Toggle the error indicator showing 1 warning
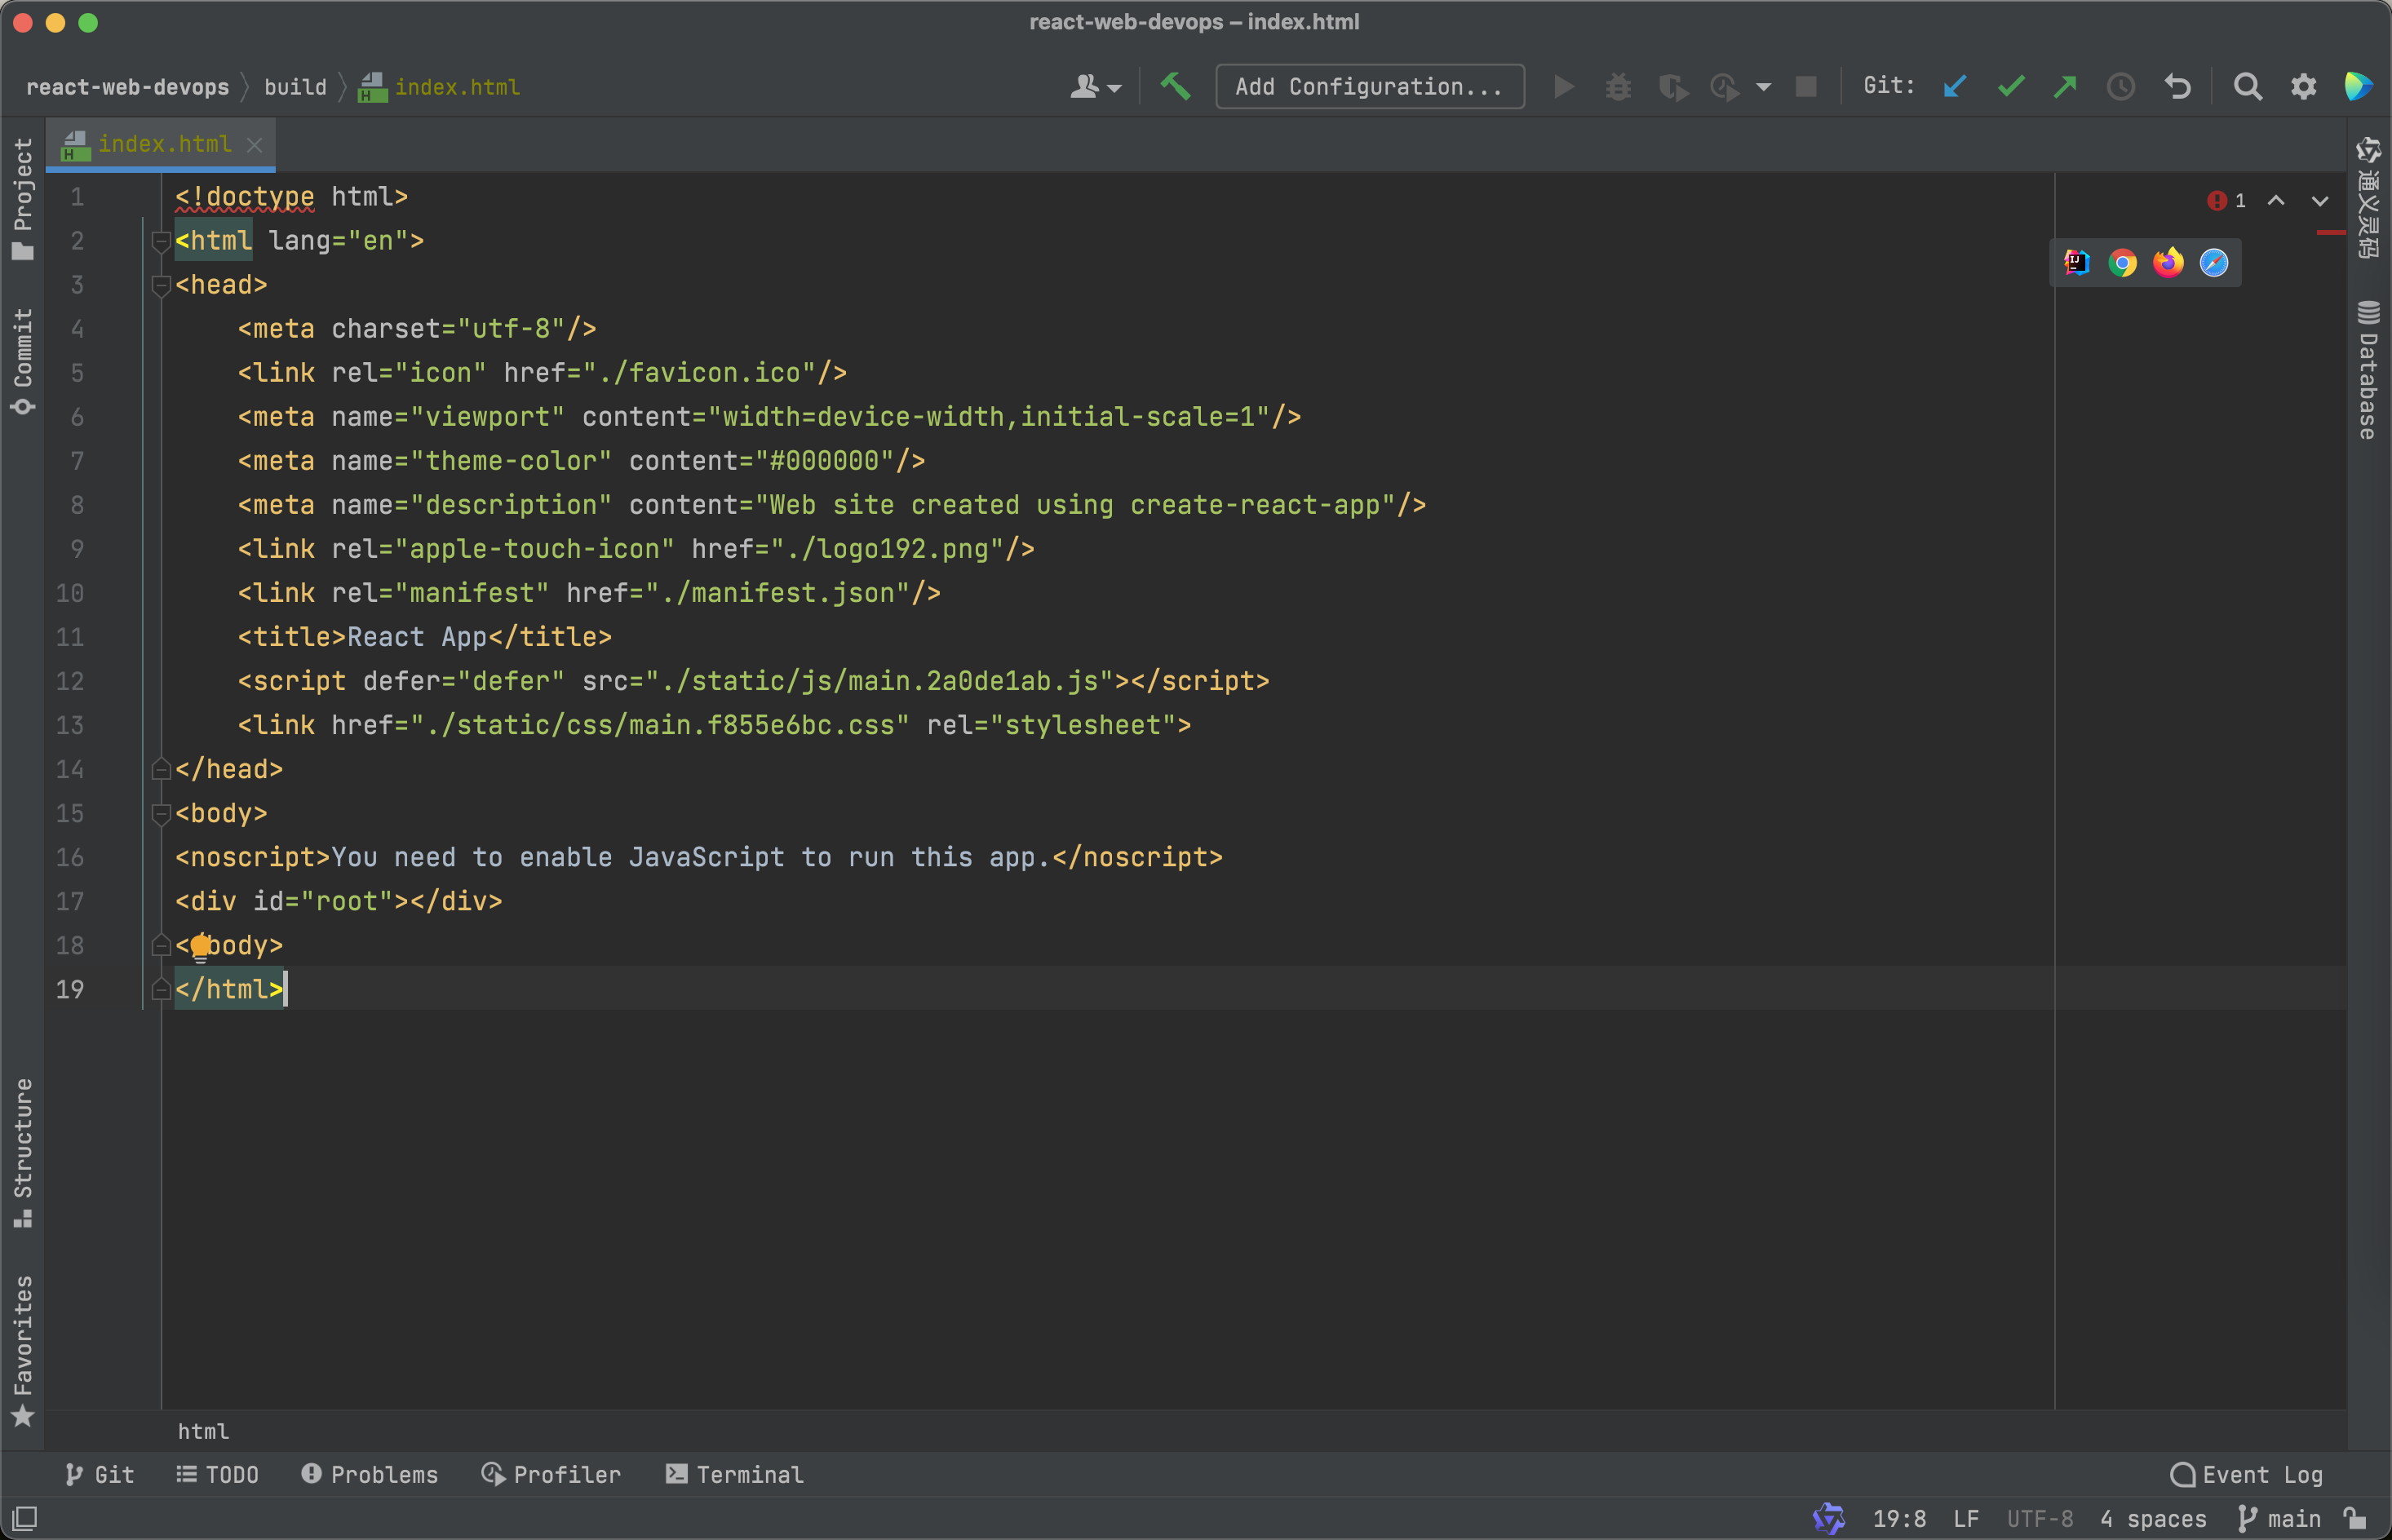The image size is (2392, 1540). coord(2228,199)
